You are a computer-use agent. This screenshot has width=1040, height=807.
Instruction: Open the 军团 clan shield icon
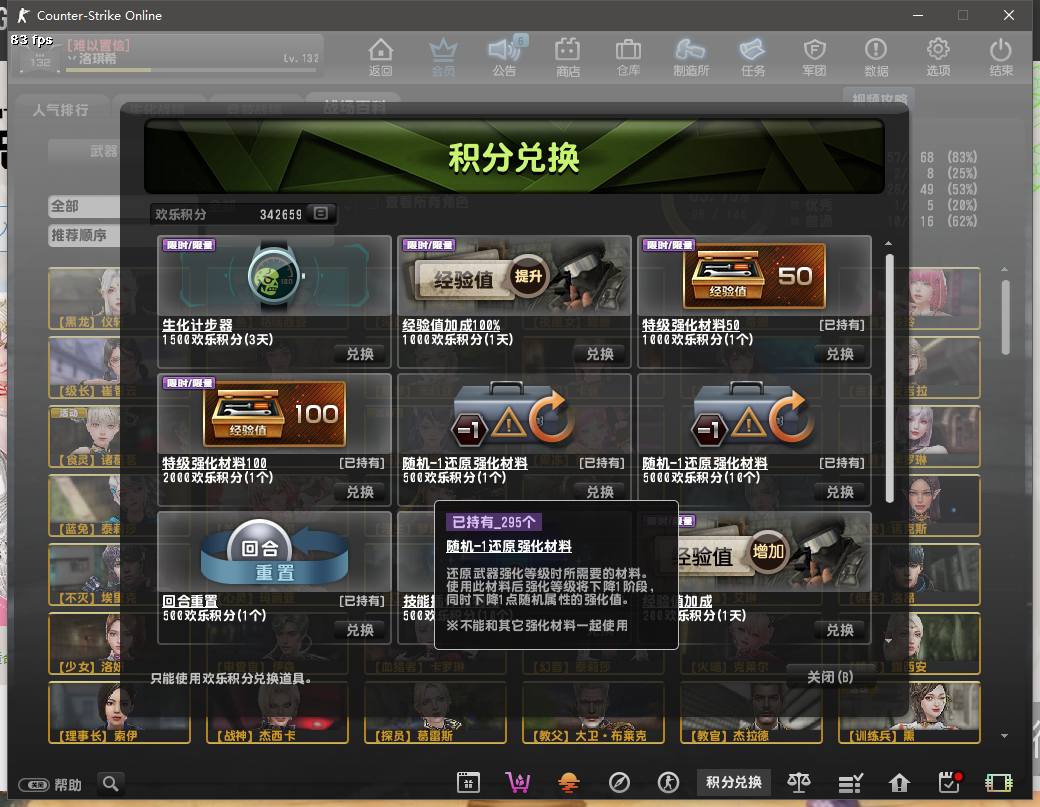click(814, 57)
